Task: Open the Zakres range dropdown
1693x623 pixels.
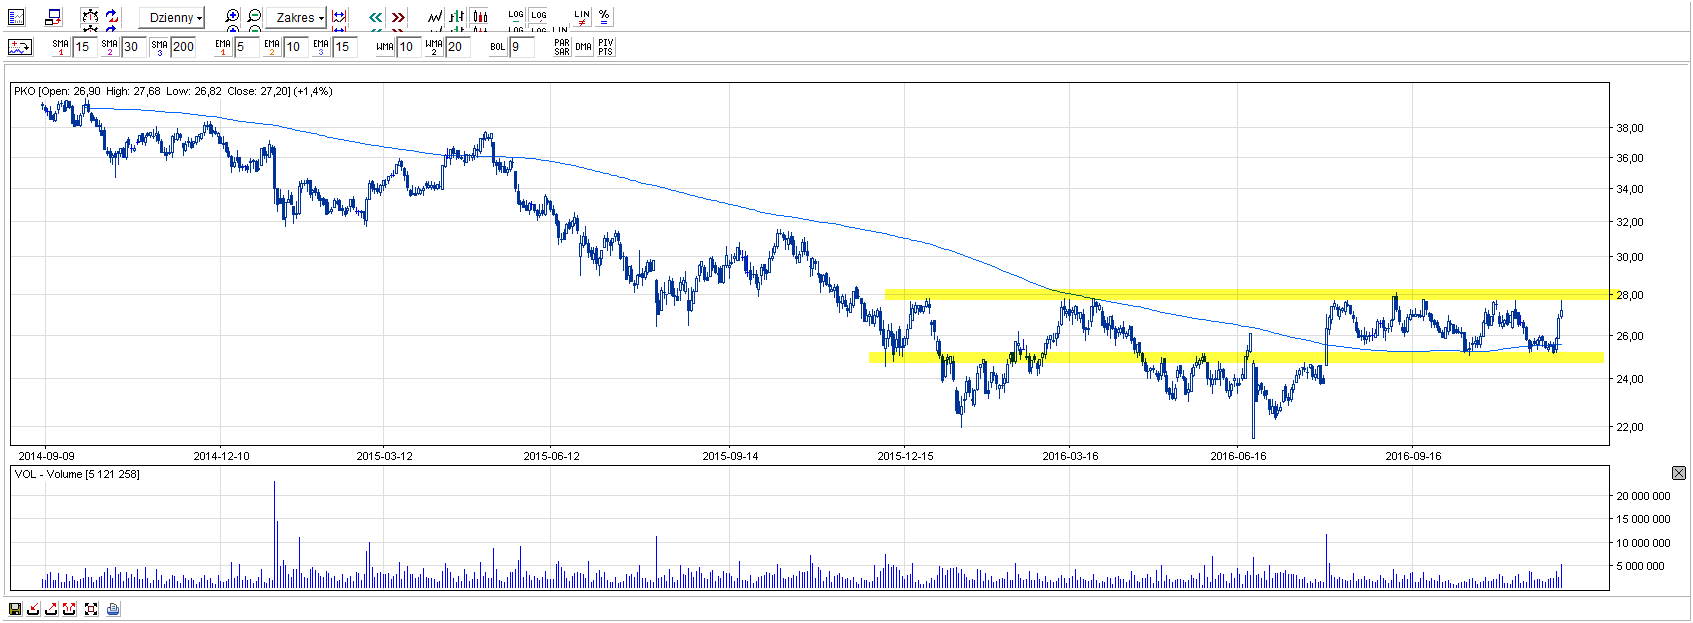Action: coord(298,18)
